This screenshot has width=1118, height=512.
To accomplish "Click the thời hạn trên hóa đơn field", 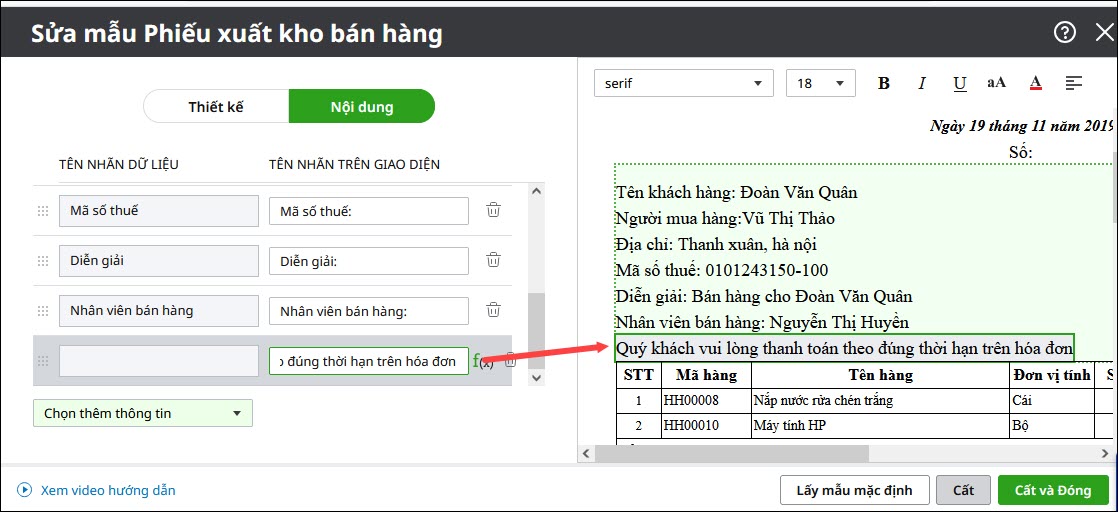I will coord(369,362).
